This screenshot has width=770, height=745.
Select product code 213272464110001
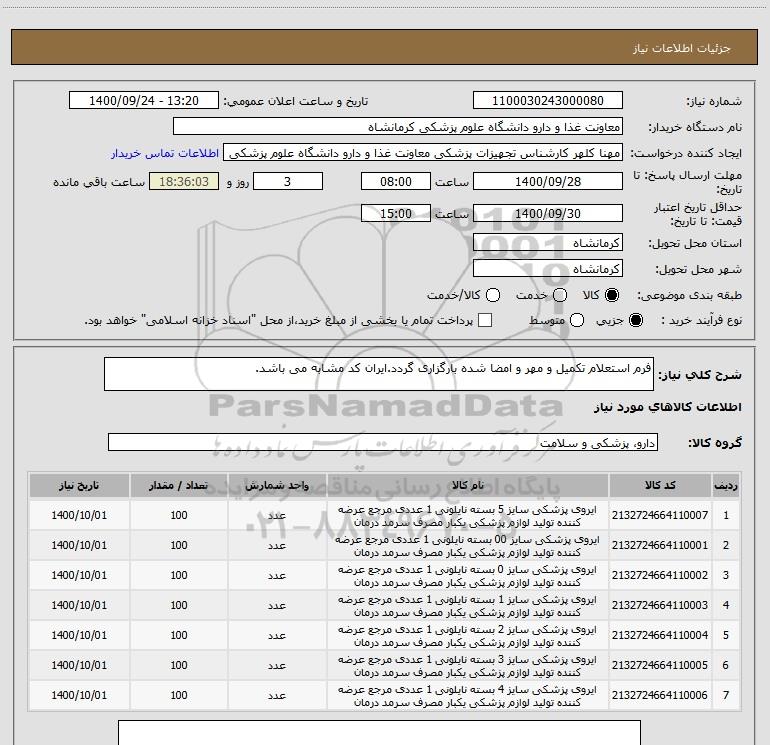pyautogui.click(x=660, y=545)
